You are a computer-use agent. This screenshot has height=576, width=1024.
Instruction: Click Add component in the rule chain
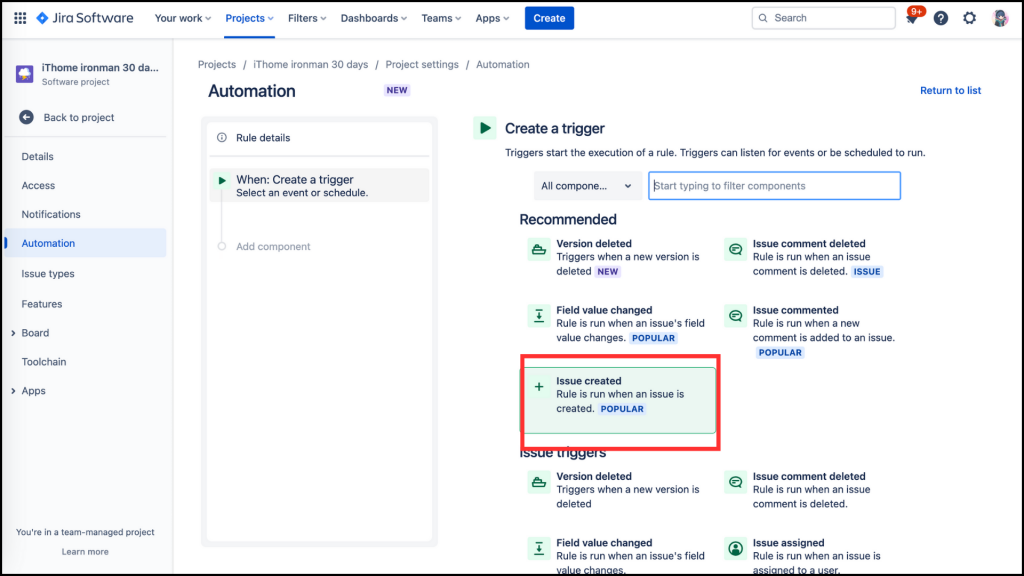point(273,247)
